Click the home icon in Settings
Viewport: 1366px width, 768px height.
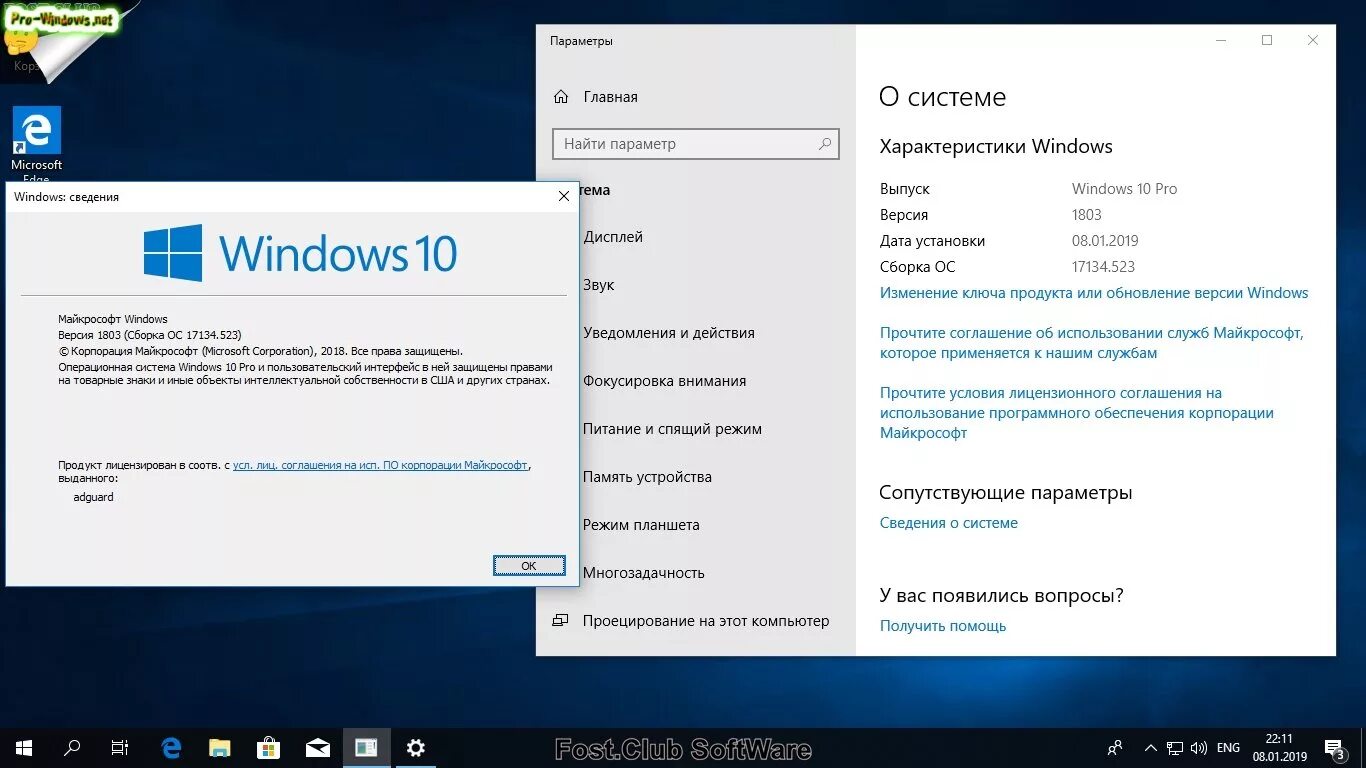[561, 97]
